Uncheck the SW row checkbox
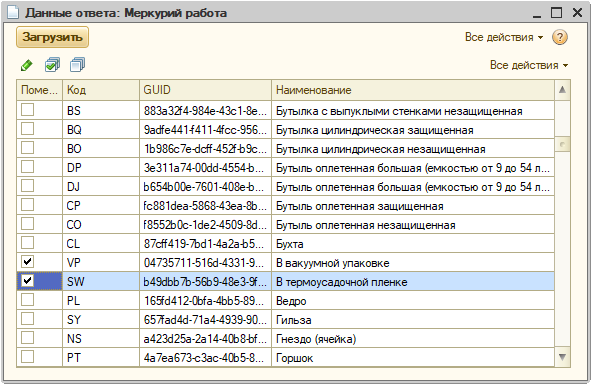Image resolution: width=591 pixels, height=384 pixels. 28,280
